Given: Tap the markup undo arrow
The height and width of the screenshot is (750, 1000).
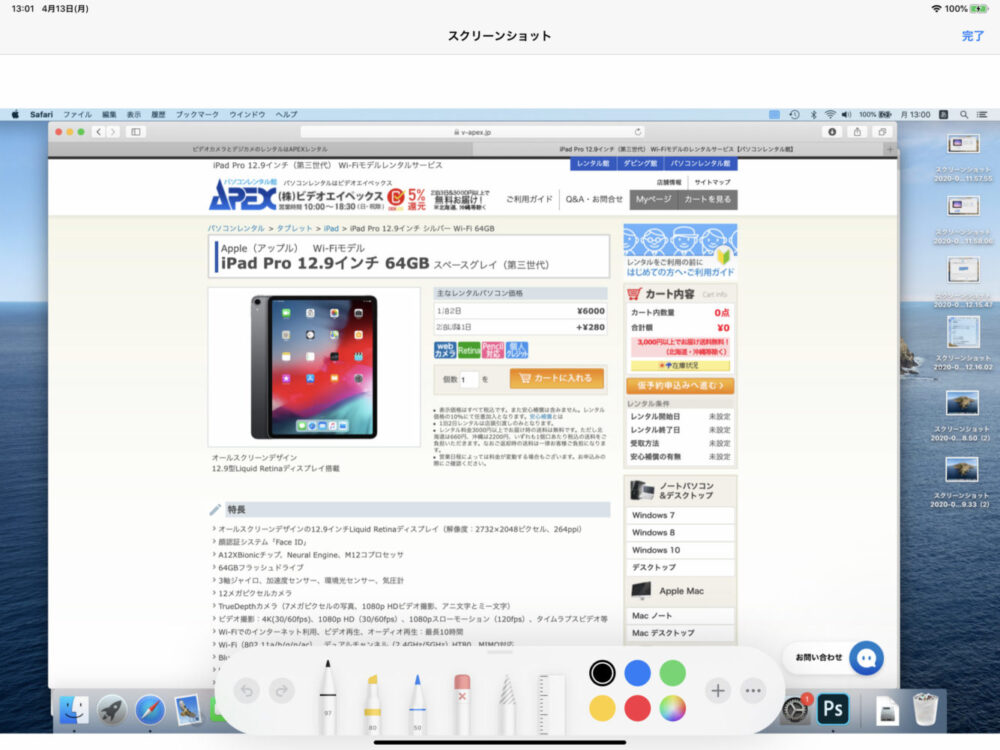Looking at the screenshot, I should (x=247, y=690).
